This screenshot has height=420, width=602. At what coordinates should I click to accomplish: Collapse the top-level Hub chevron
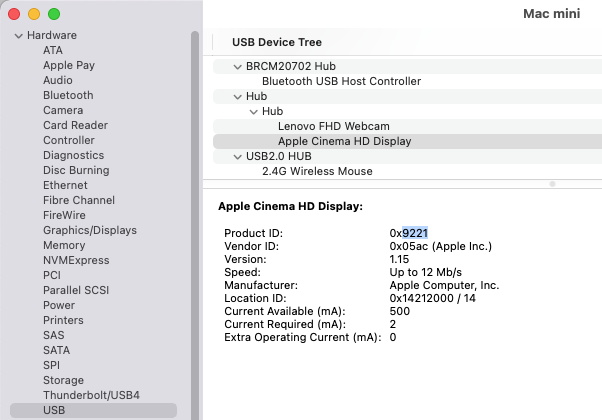point(238,97)
